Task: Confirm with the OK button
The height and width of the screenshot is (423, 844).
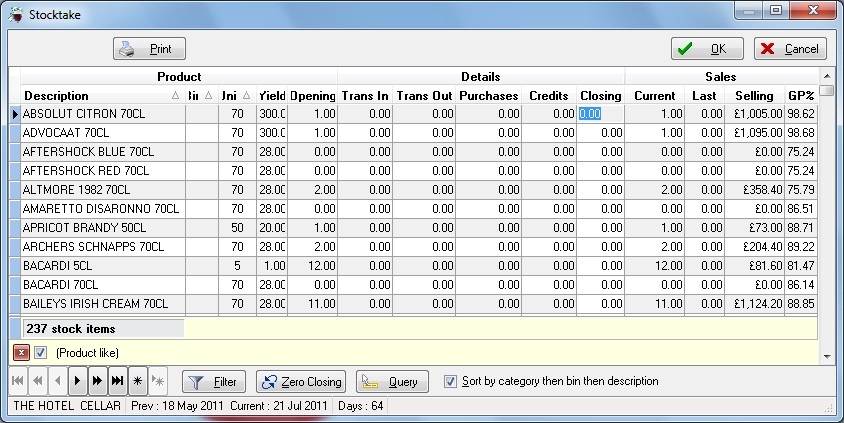Action: point(707,49)
